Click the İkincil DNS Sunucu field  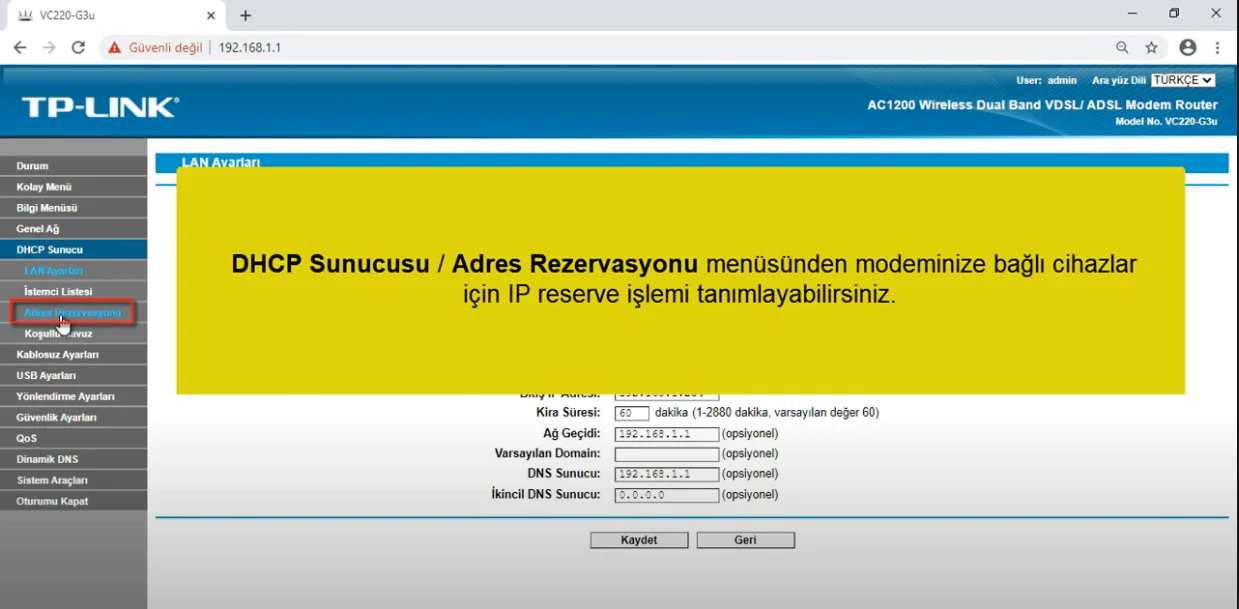[666, 495]
